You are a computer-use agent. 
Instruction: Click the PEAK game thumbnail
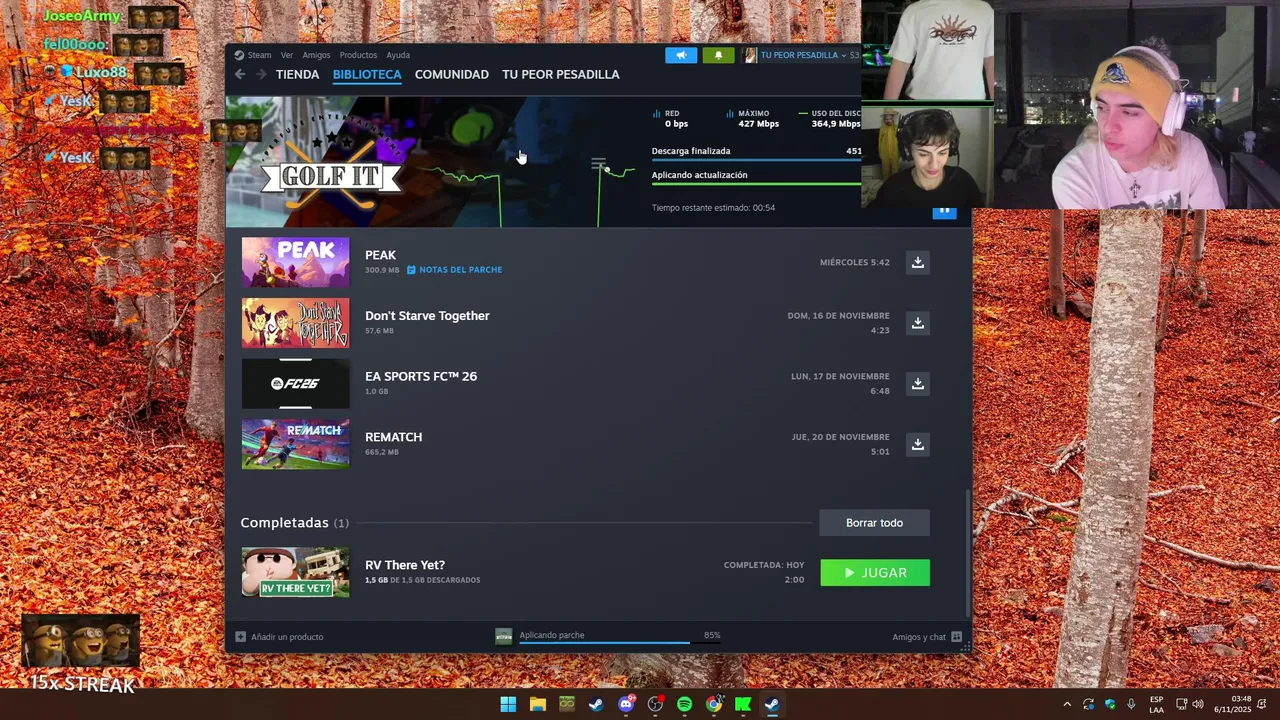(x=296, y=262)
